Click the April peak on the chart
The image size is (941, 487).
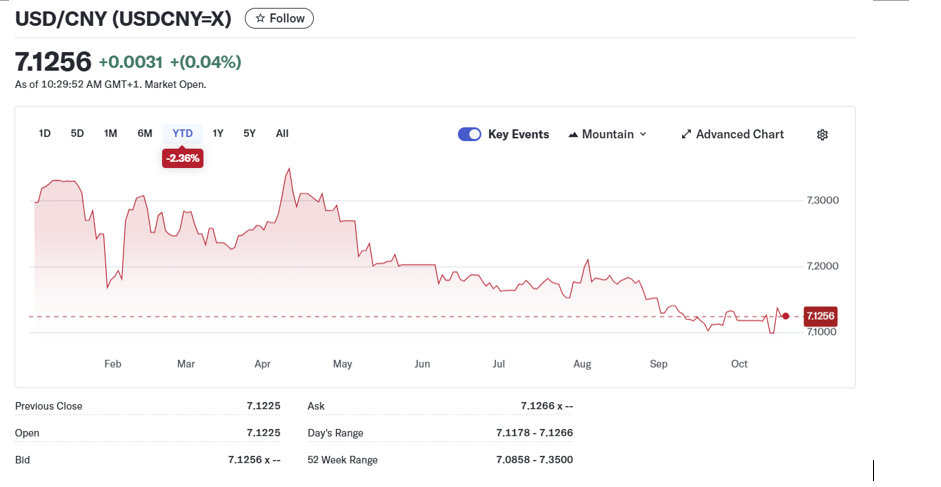click(289, 170)
